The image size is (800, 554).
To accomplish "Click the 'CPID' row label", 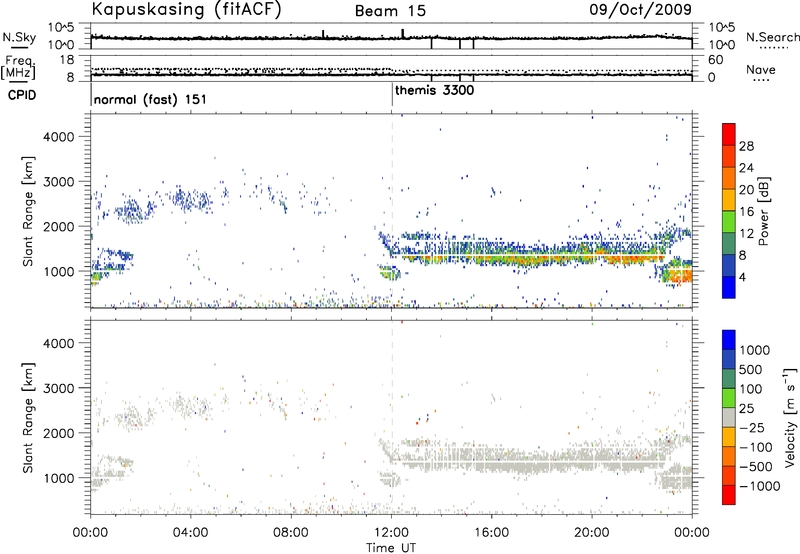I will (22, 95).
